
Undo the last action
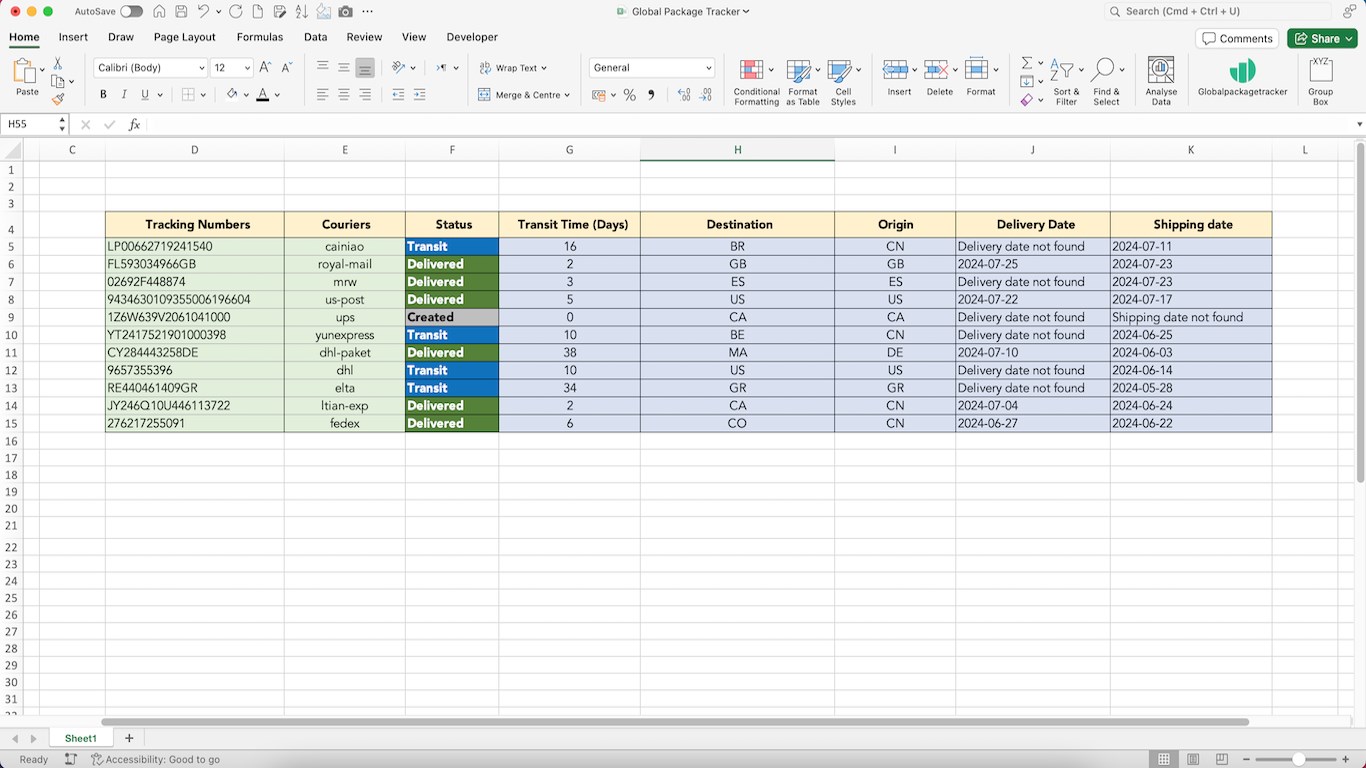(x=204, y=12)
